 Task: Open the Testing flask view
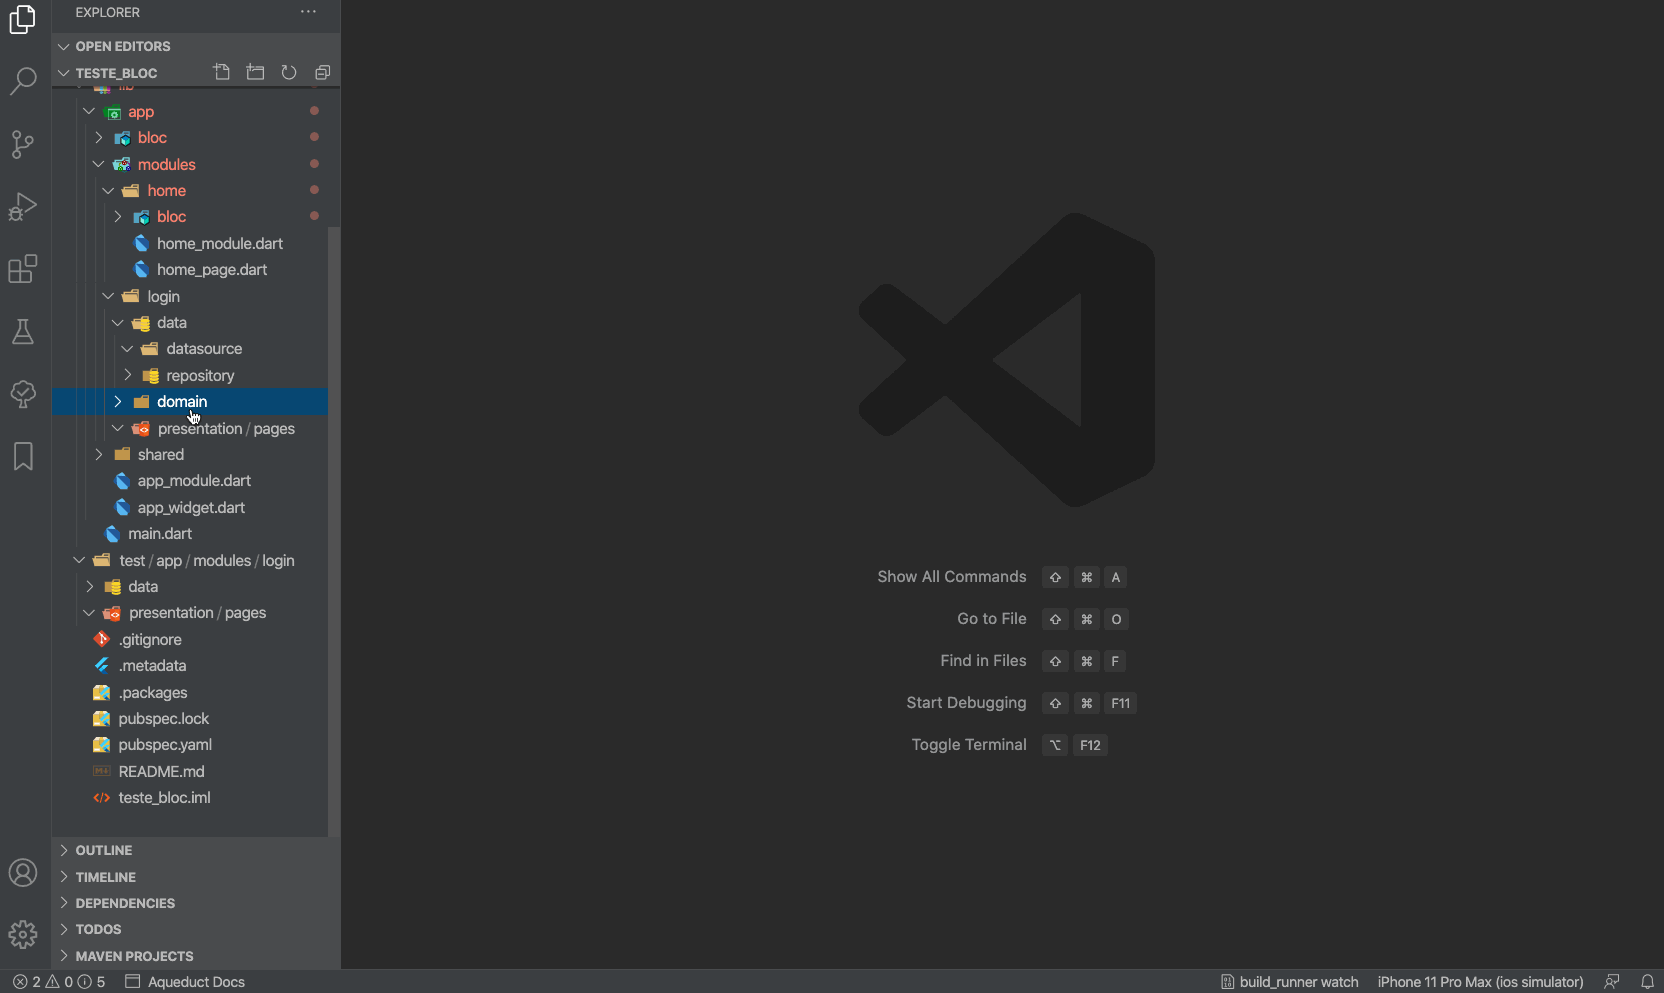(x=23, y=332)
